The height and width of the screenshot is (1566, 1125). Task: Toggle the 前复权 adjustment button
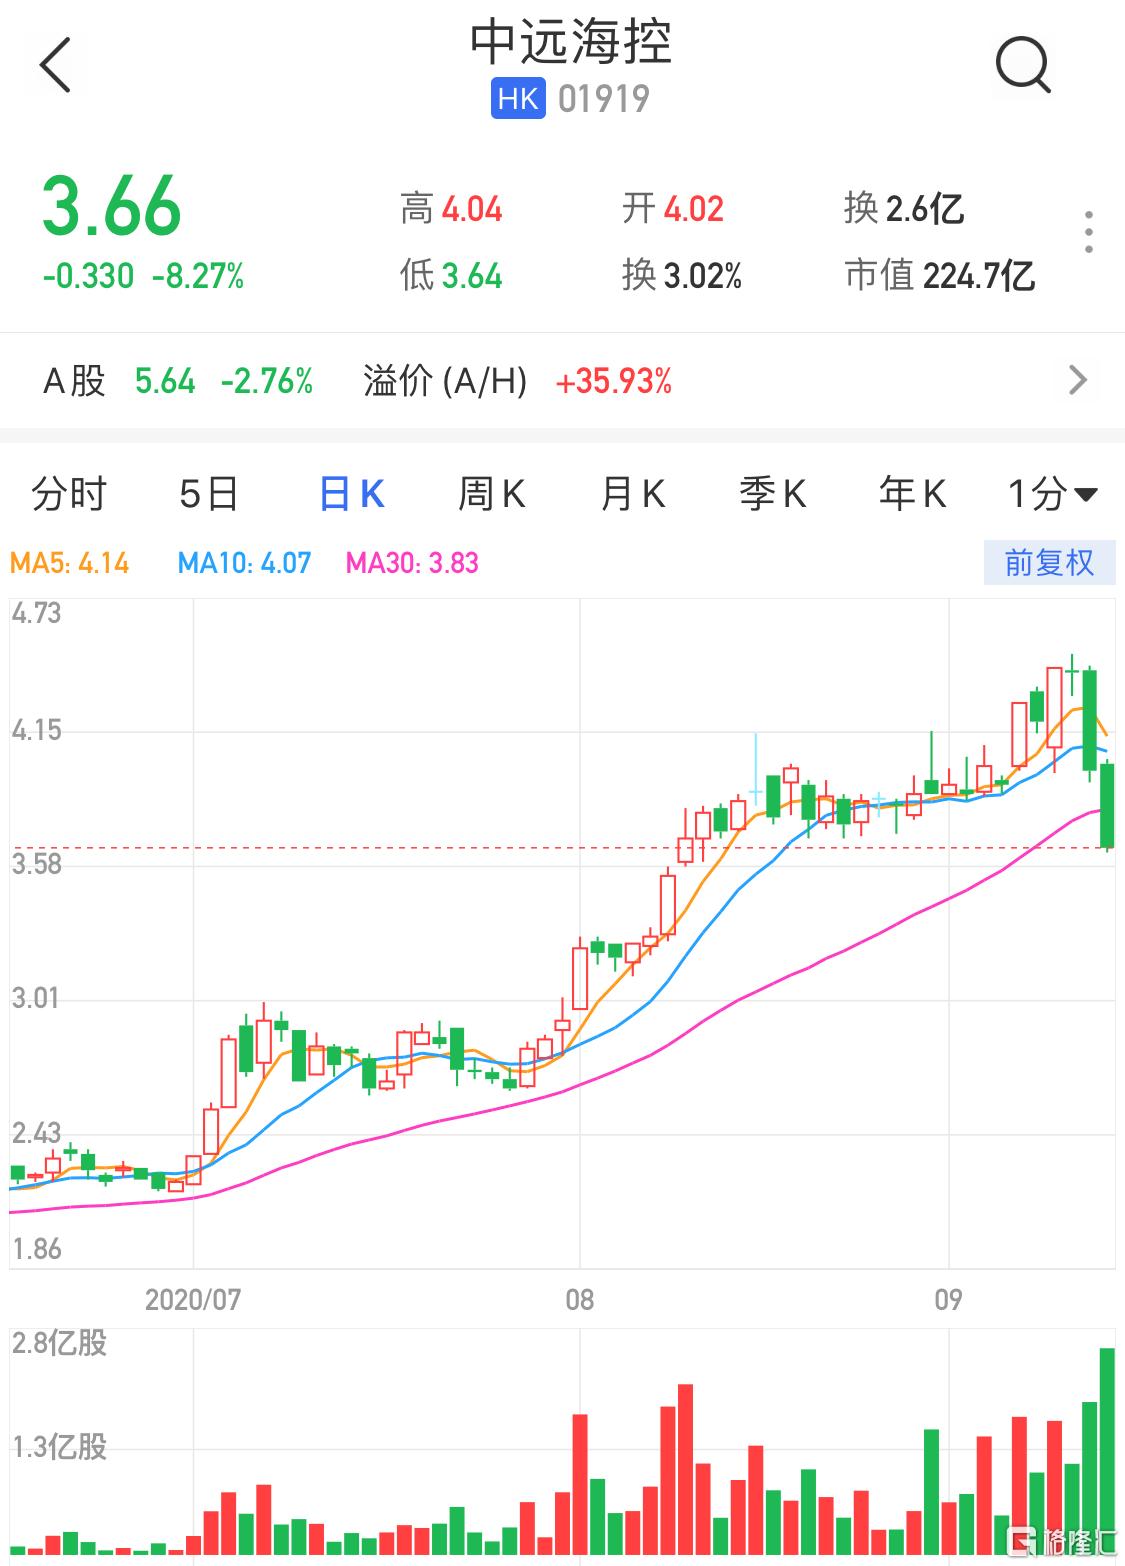click(1049, 563)
